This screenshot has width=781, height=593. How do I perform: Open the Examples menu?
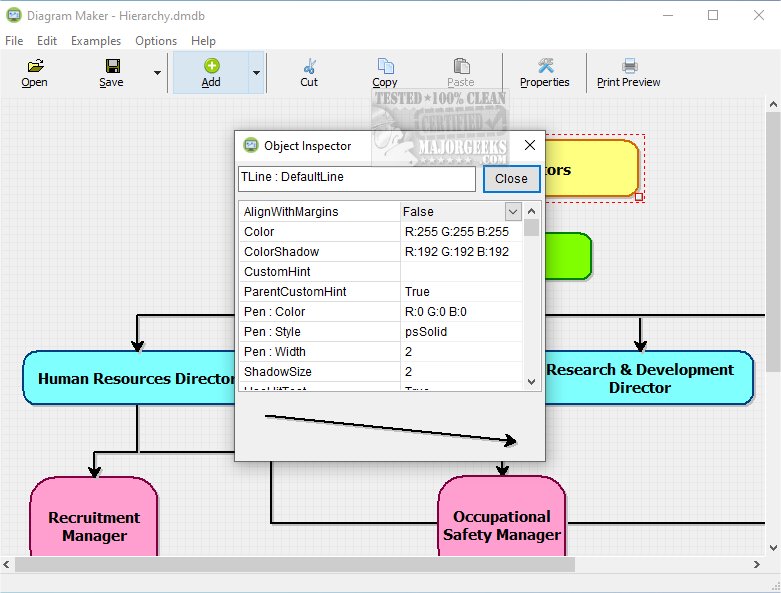96,41
